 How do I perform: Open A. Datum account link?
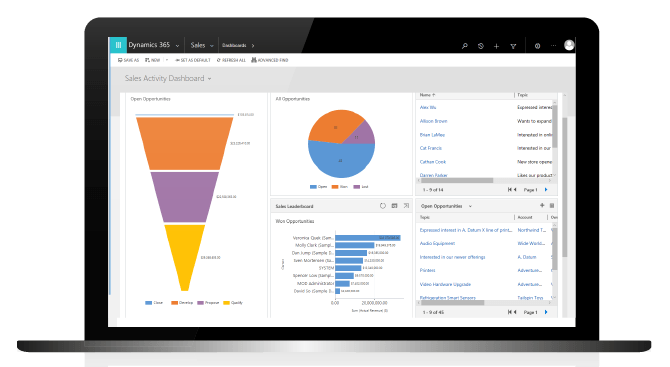[x=527, y=257]
